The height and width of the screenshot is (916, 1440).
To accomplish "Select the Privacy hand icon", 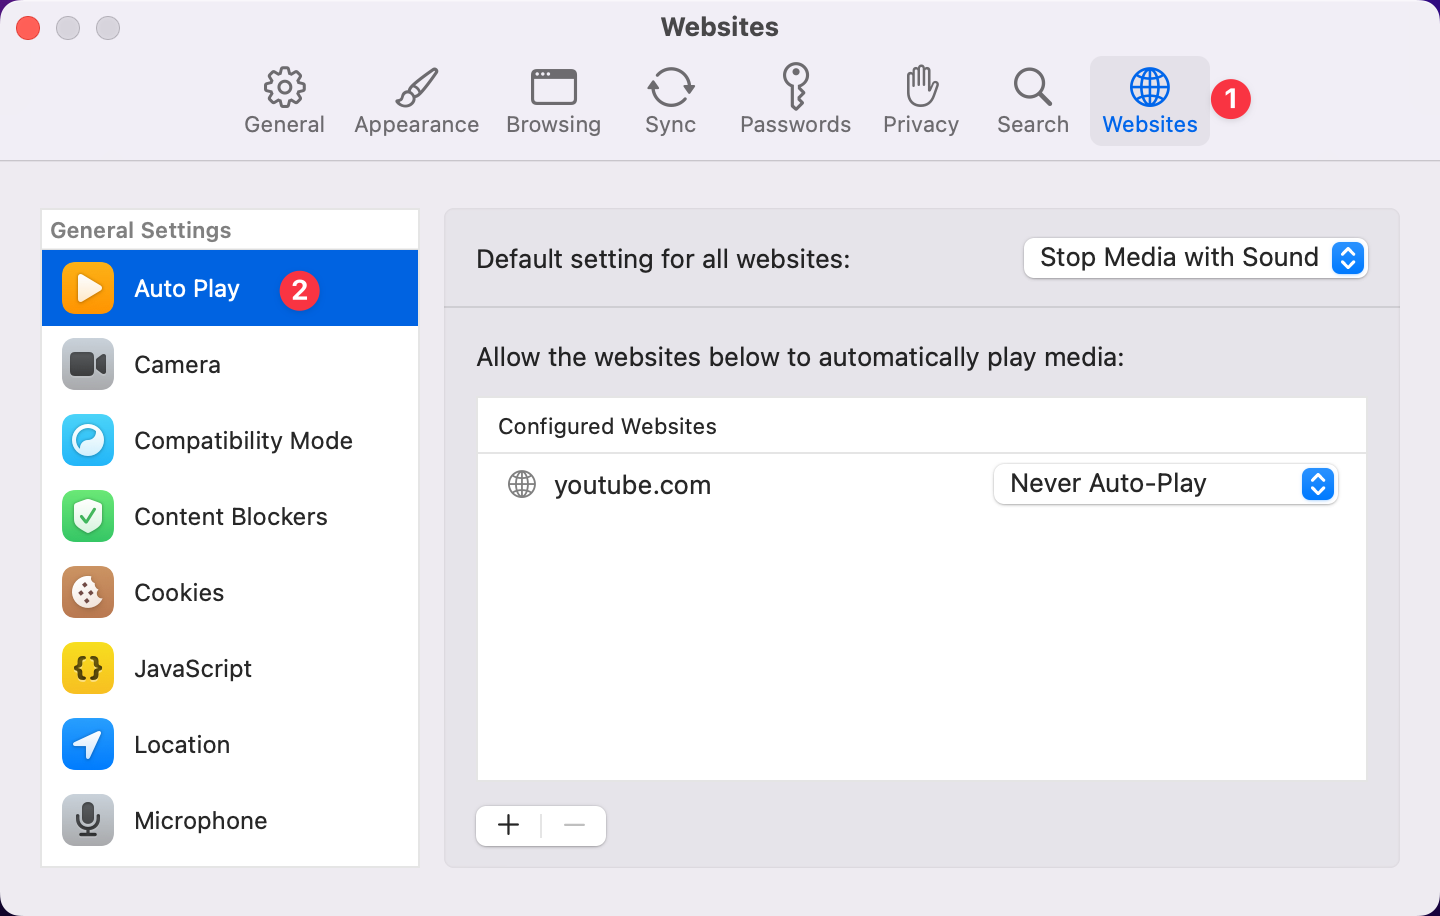I will point(920,88).
